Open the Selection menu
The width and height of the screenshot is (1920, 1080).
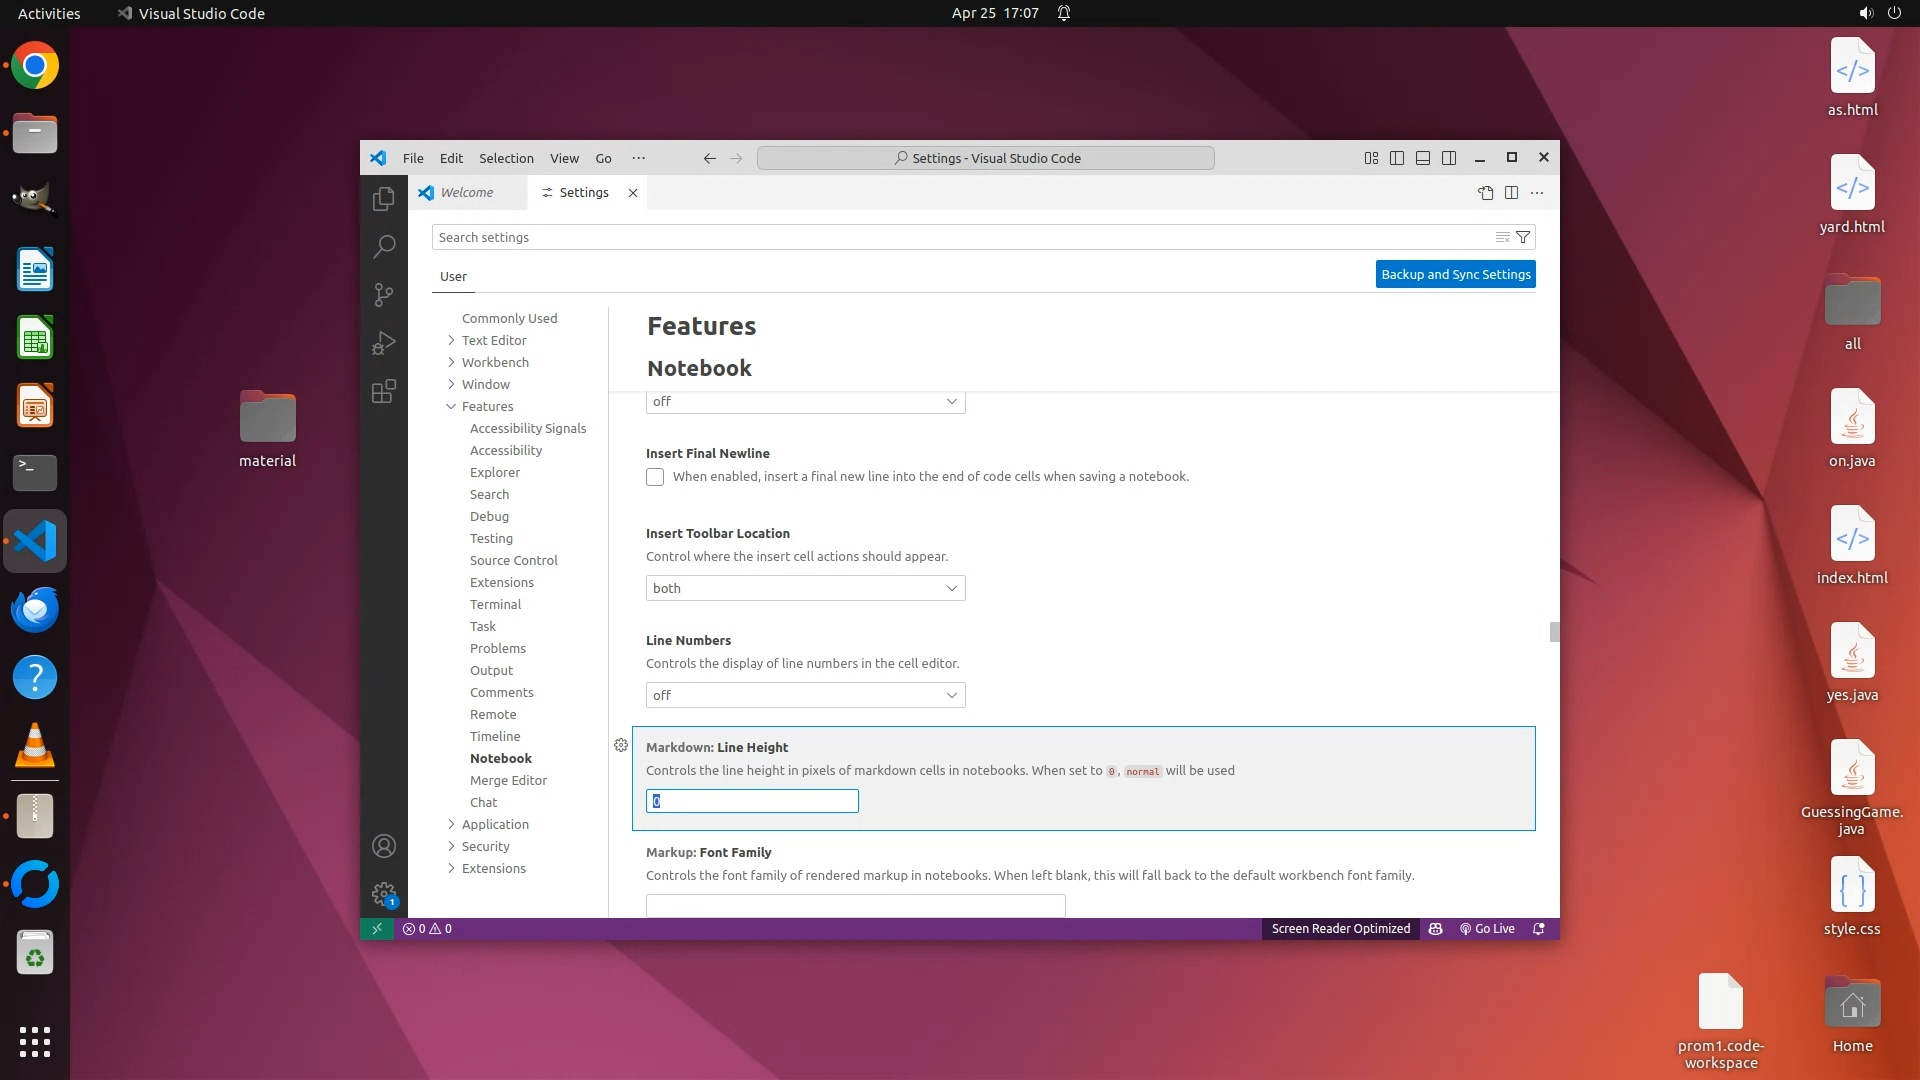point(506,158)
